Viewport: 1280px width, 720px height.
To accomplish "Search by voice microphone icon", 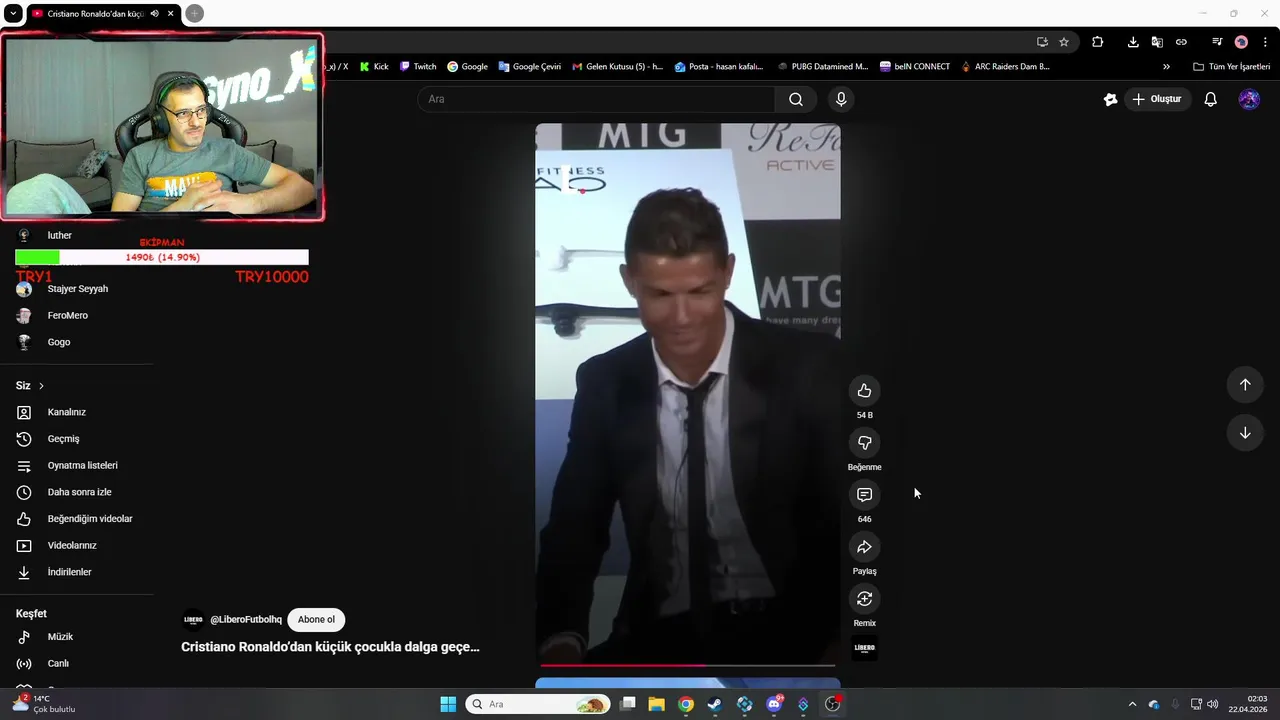I will (x=841, y=99).
